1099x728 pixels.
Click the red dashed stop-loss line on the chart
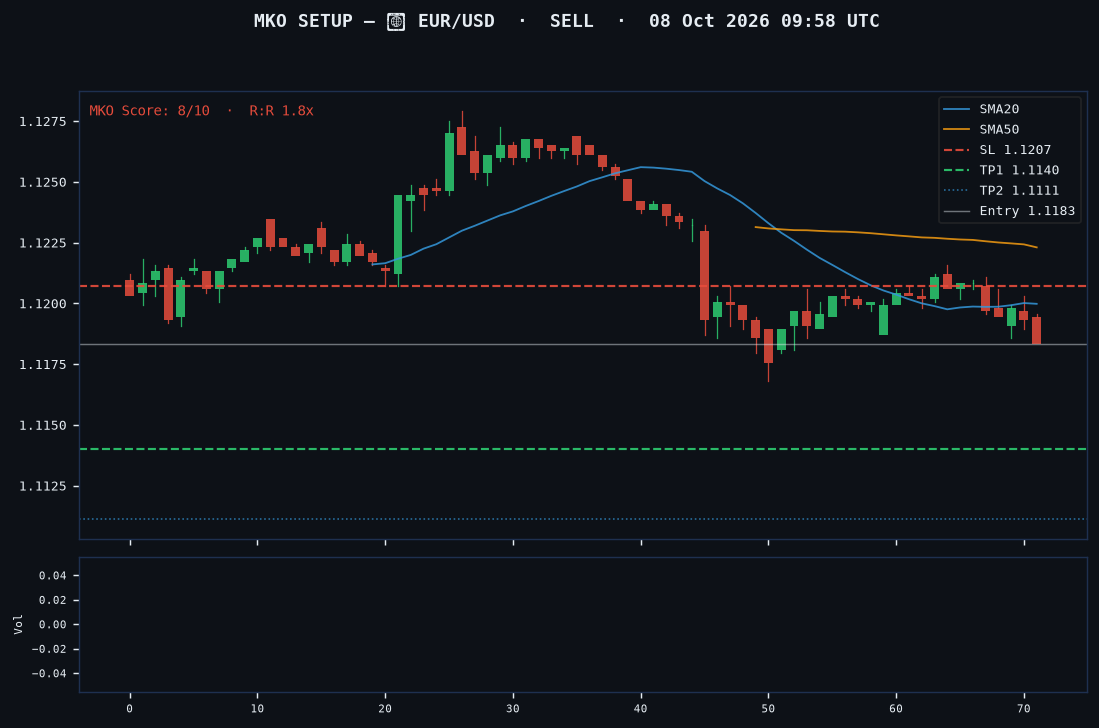point(583,286)
